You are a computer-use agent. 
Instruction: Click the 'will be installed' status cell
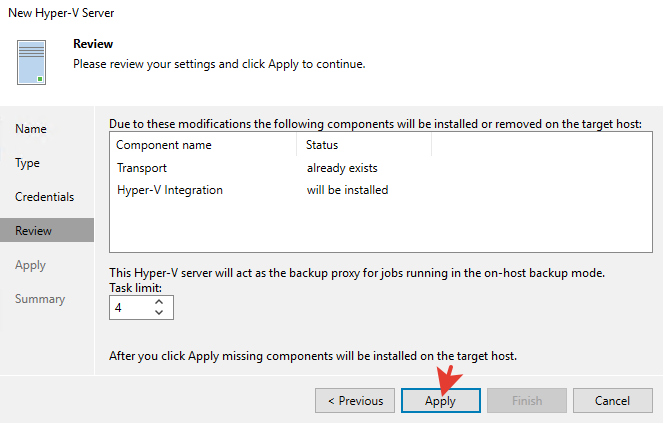[x=347, y=189]
